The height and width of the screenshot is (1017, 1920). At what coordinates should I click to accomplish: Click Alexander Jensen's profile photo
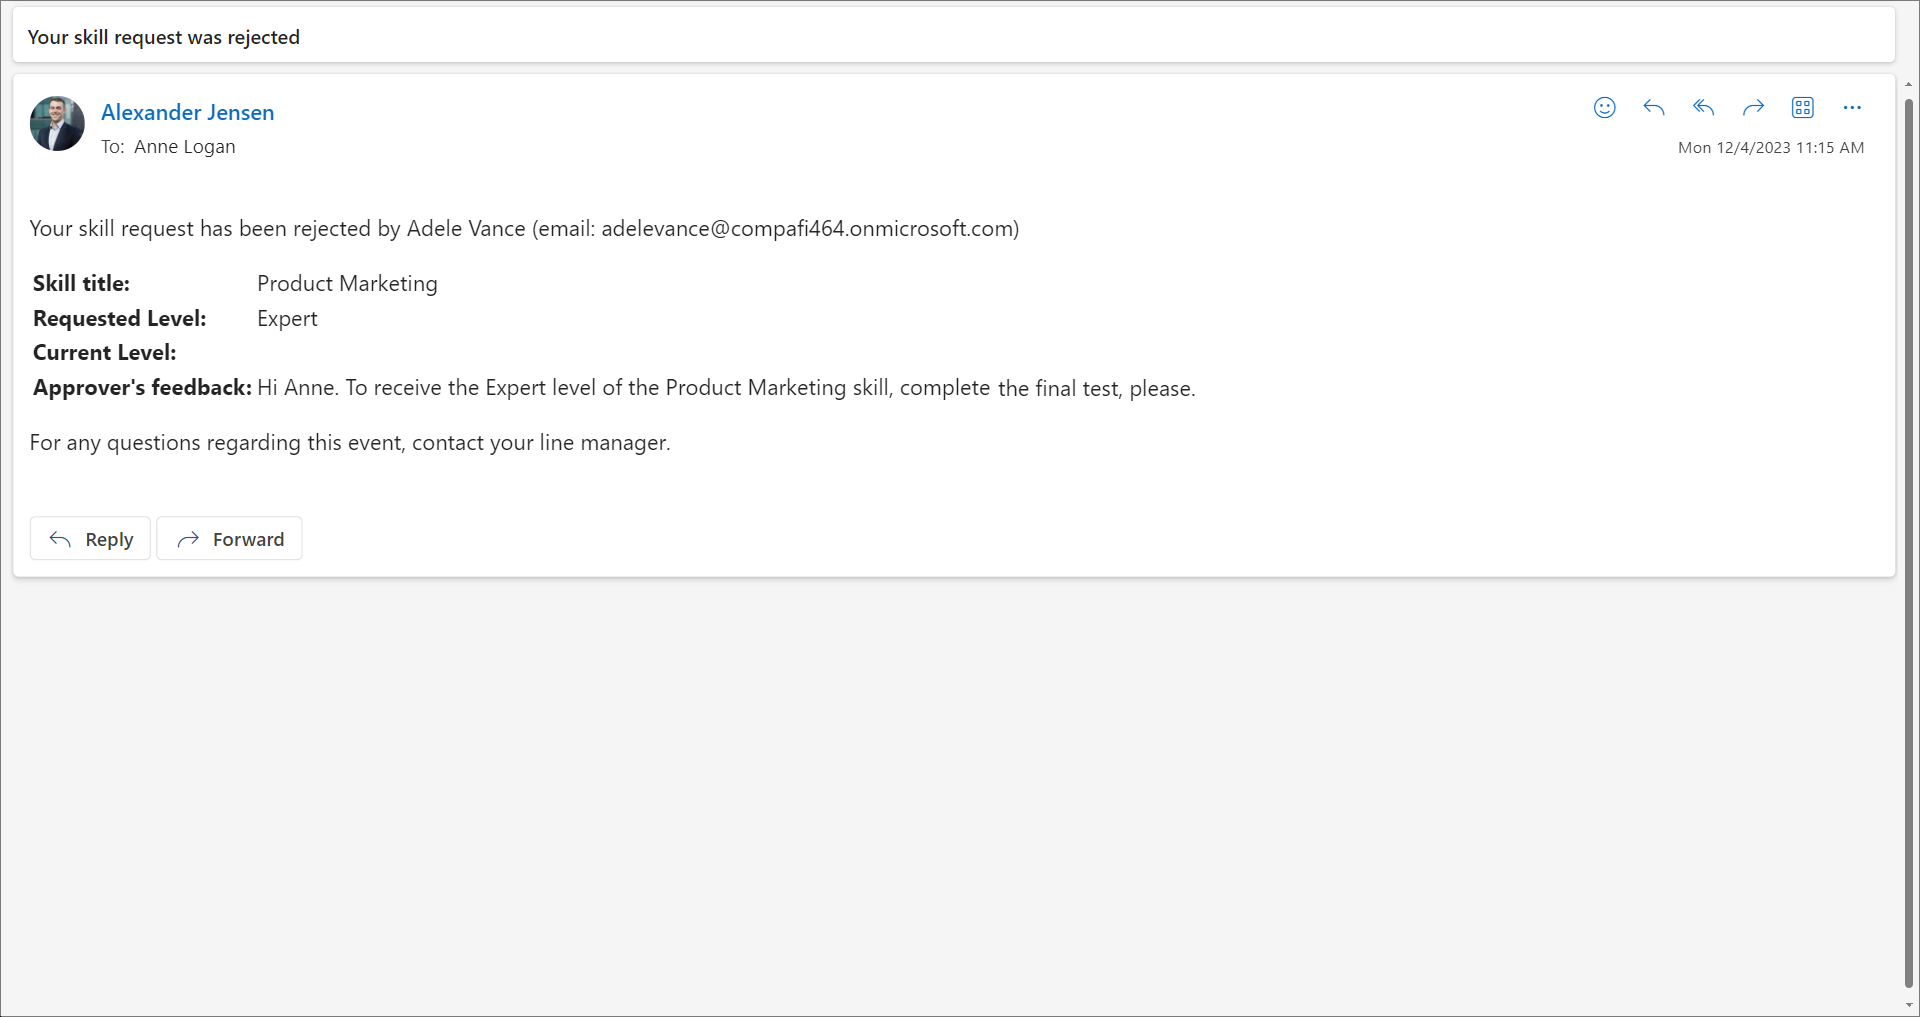coord(57,124)
